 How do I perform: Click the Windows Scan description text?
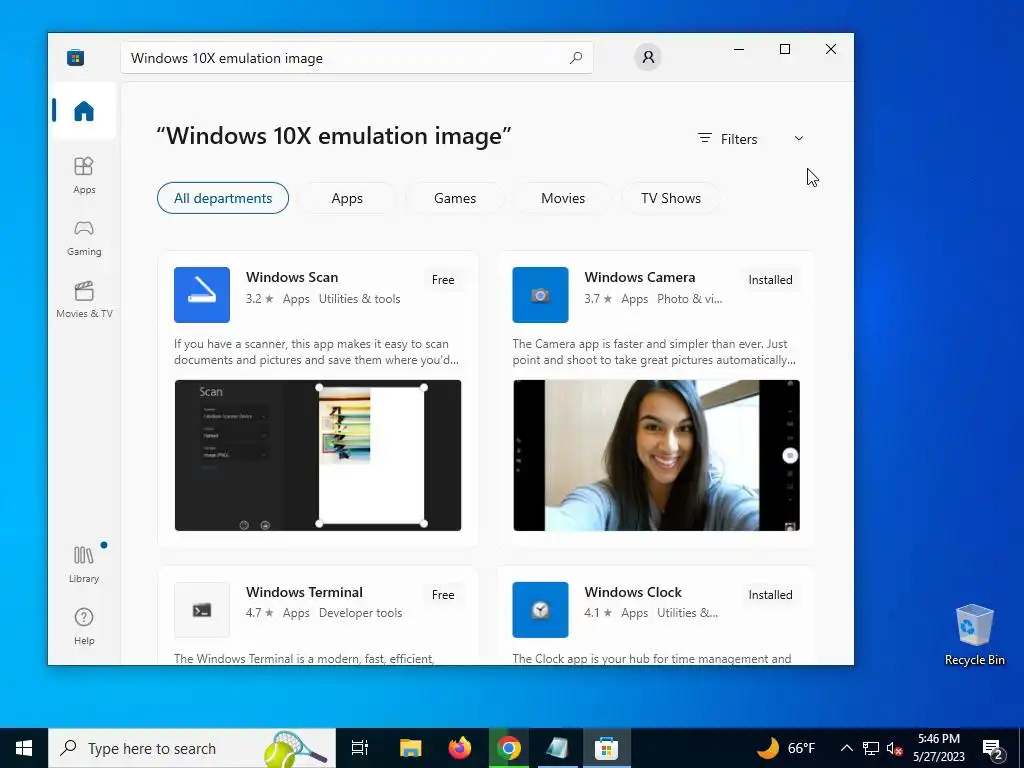point(316,351)
